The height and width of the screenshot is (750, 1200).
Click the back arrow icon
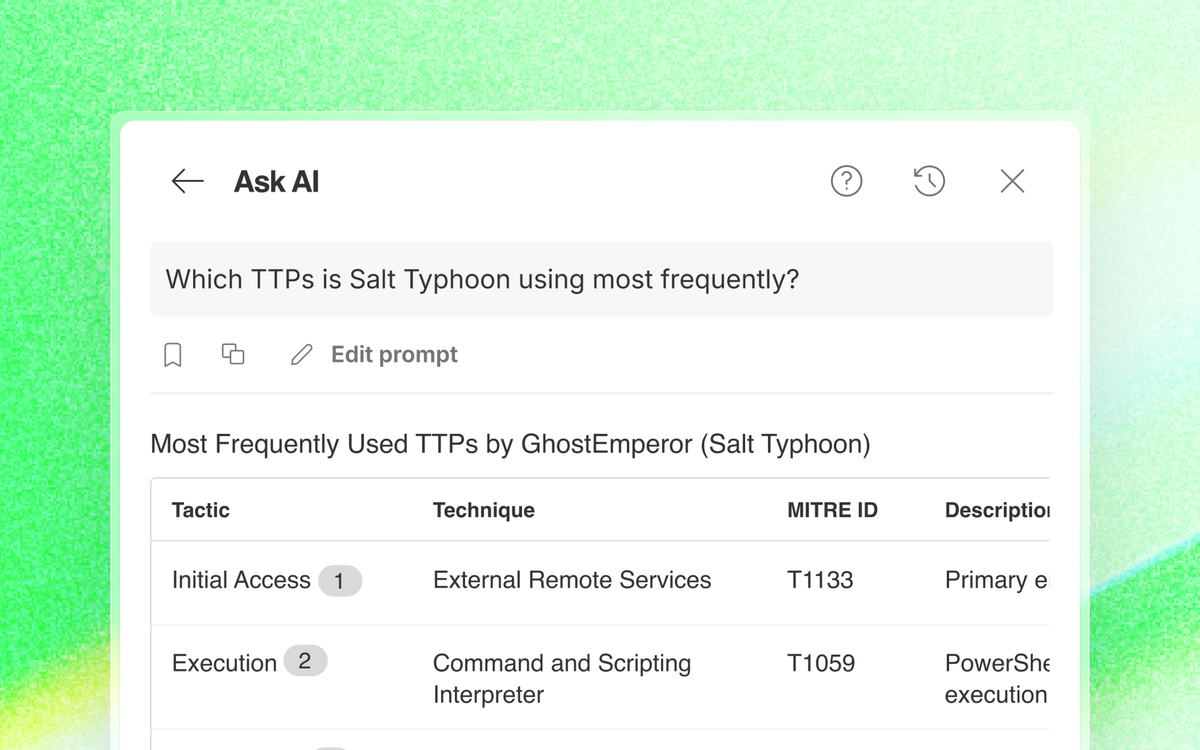tap(187, 181)
